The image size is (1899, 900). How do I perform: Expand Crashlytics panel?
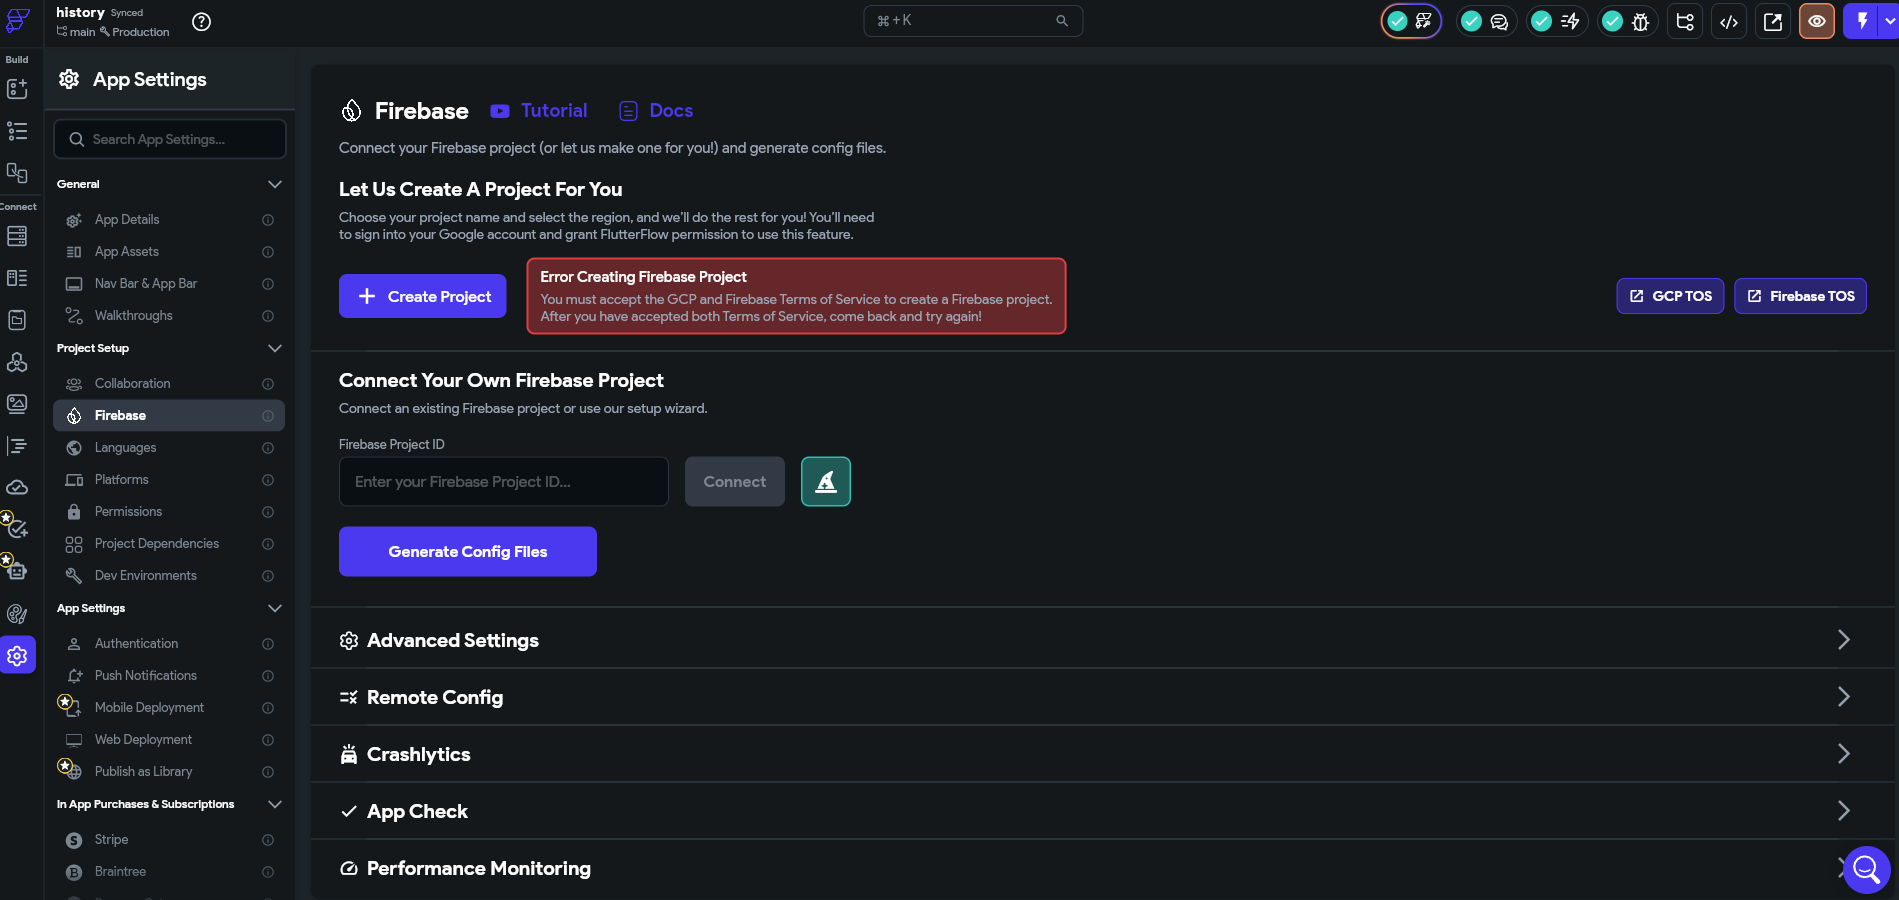coord(1103,754)
